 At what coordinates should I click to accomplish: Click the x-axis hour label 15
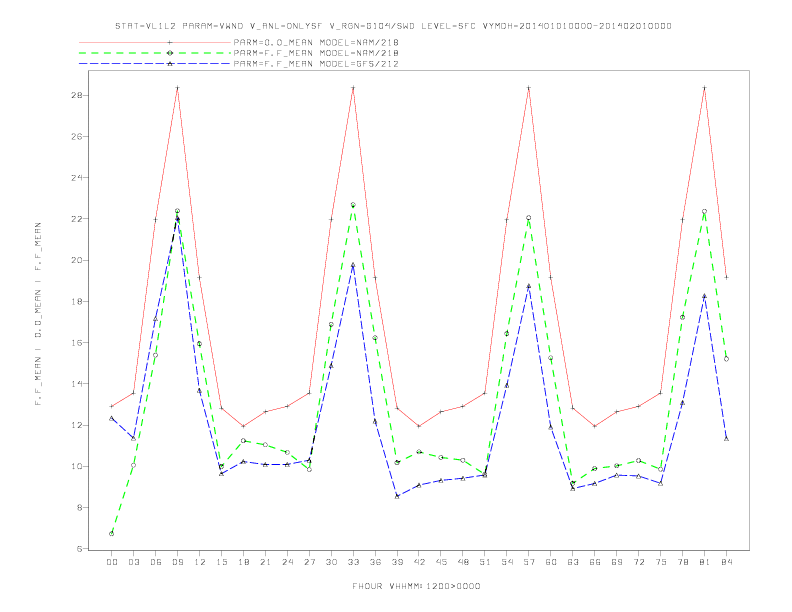pos(221,562)
